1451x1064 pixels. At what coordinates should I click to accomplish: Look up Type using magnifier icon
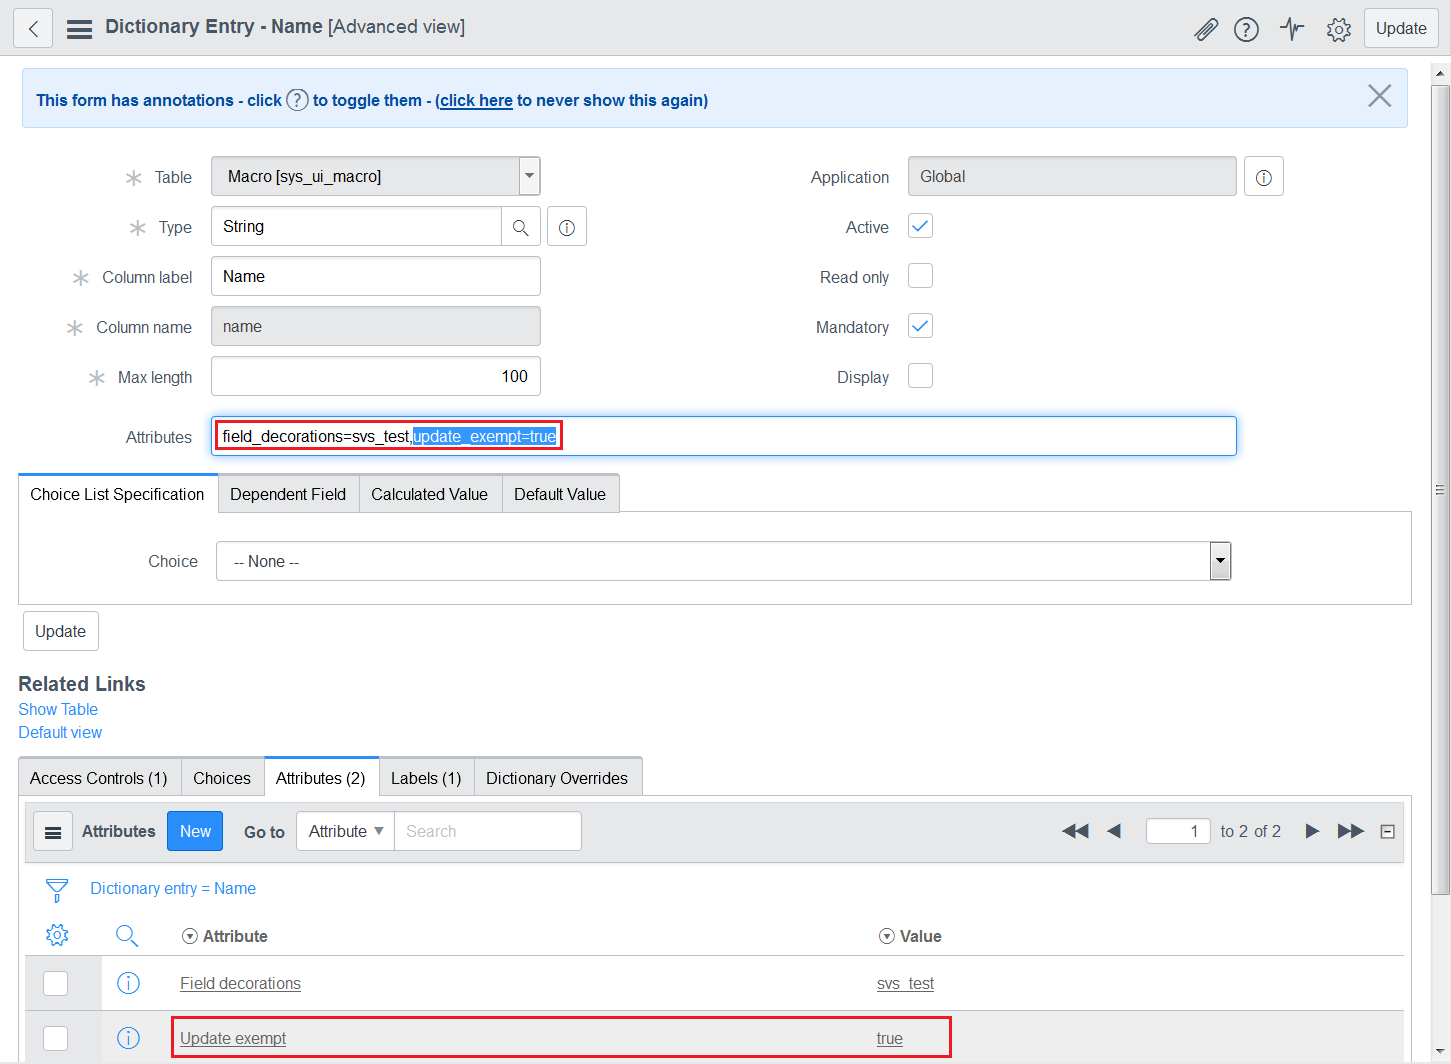click(x=520, y=227)
